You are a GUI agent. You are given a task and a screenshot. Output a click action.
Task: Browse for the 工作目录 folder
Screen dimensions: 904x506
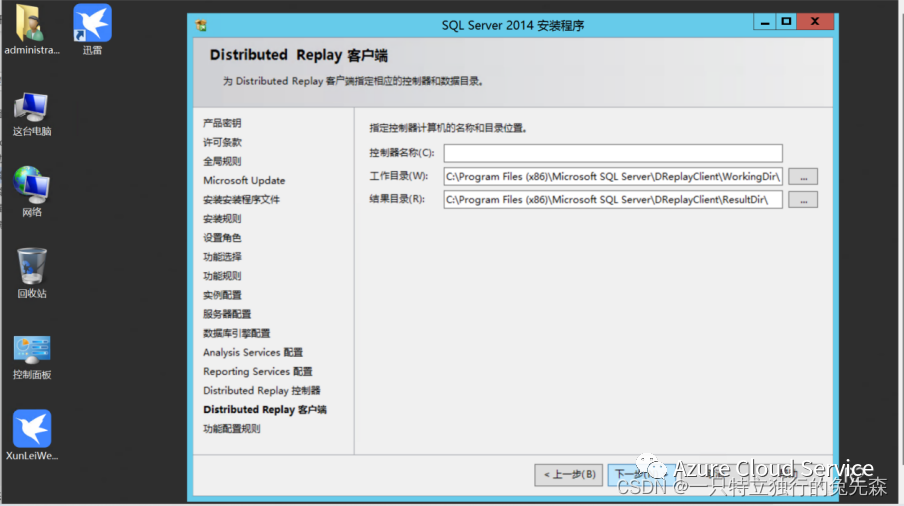point(803,177)
